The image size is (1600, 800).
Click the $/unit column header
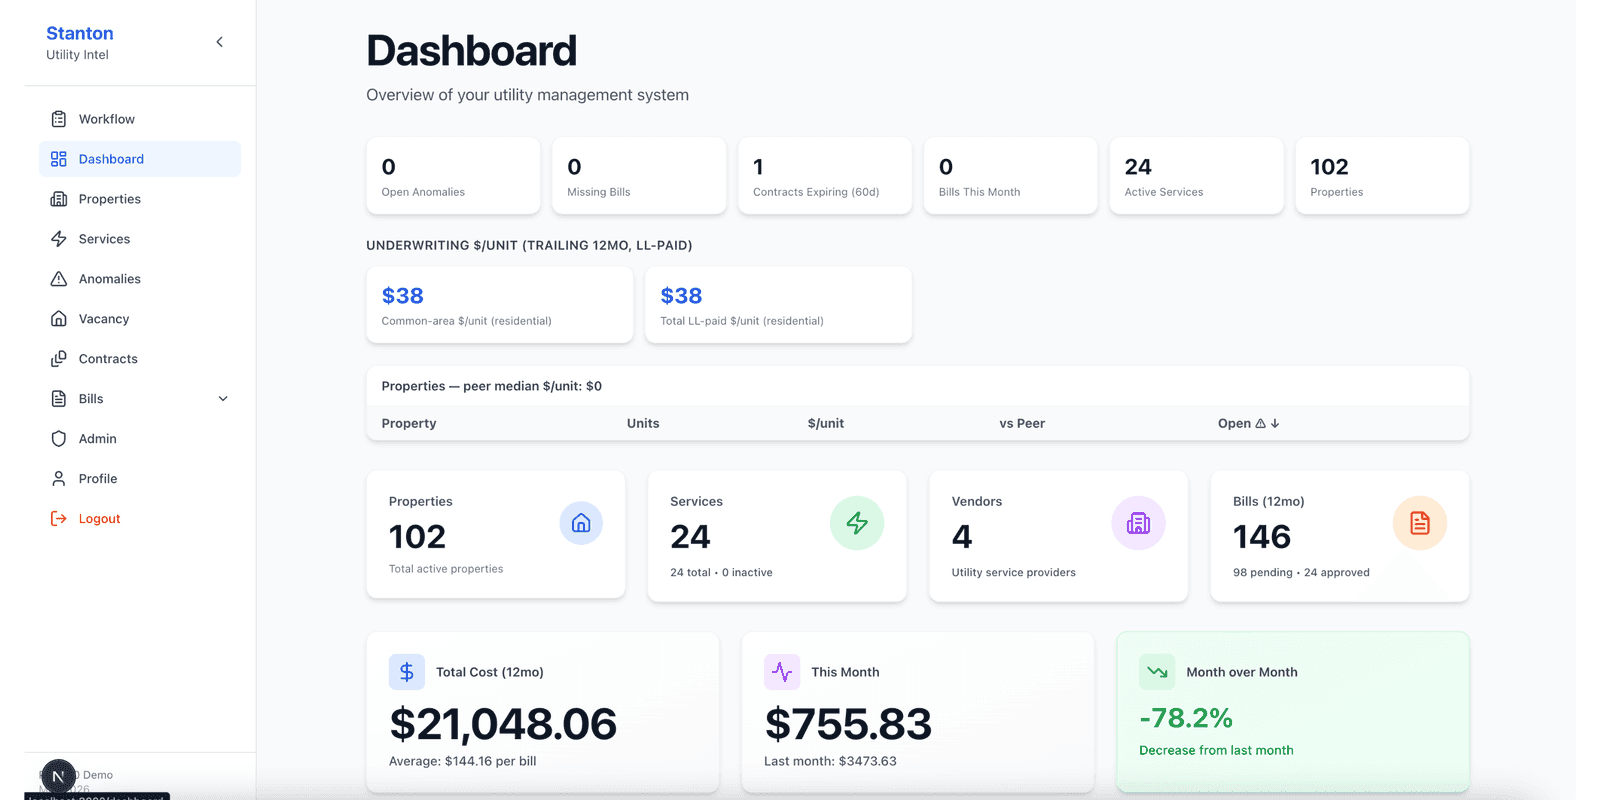point(826,423)
